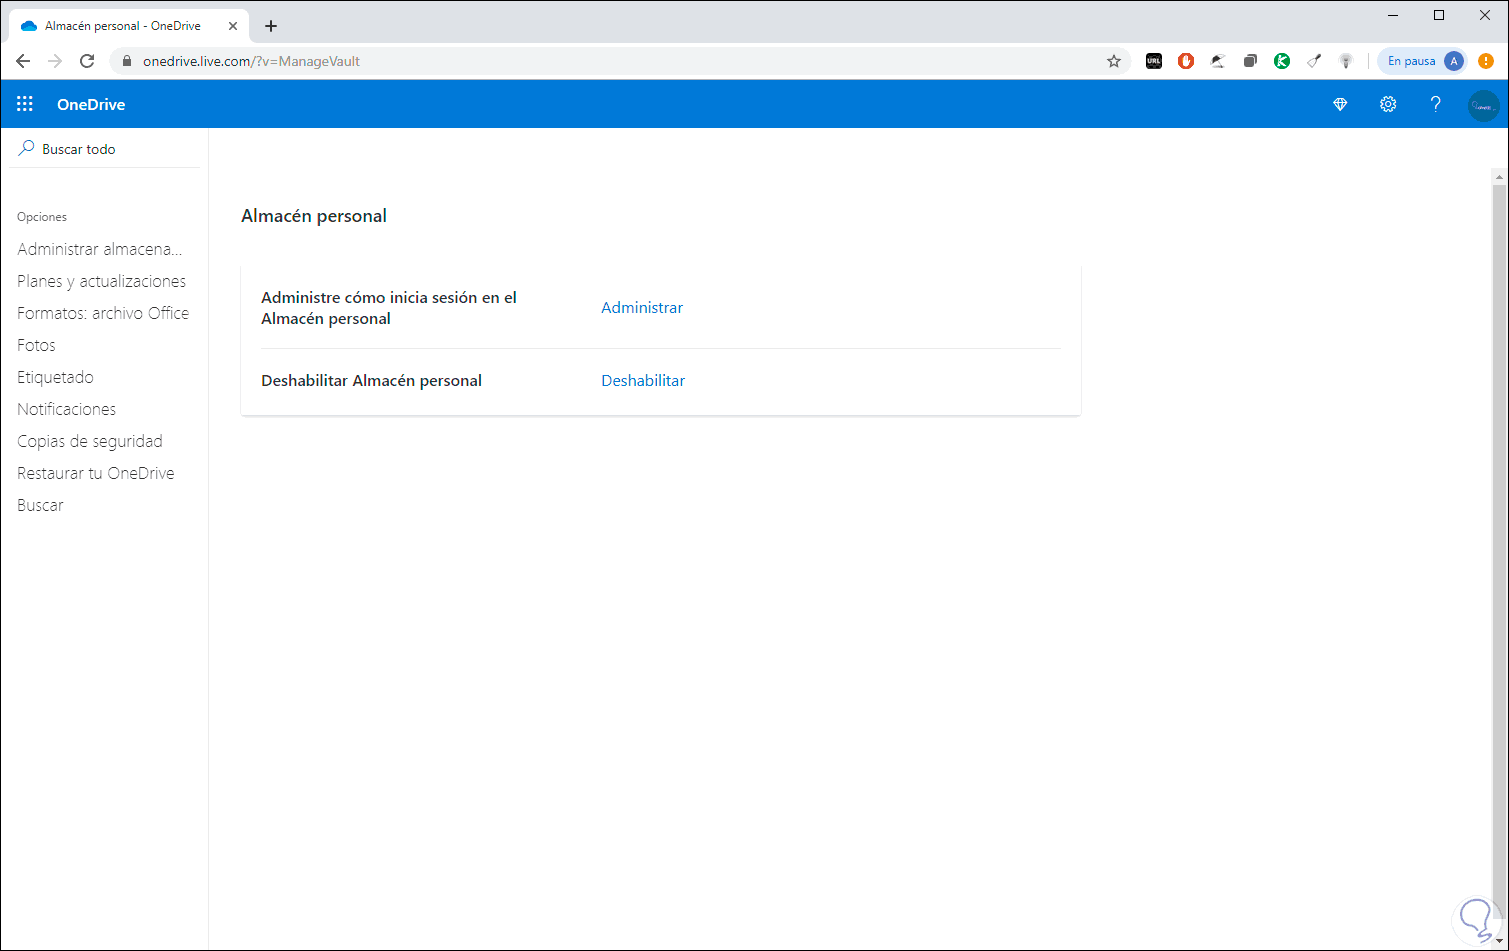Open OneDrive settings gear
This screenshot has width=1509, height=951.
(x=1388, y=104)
